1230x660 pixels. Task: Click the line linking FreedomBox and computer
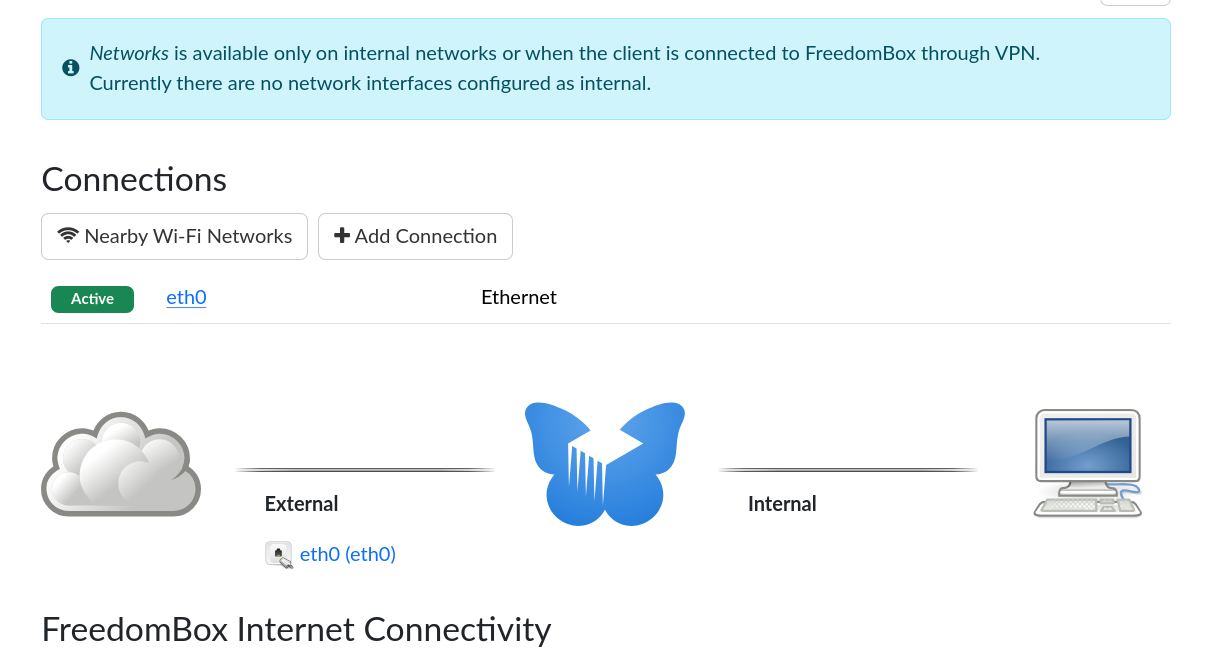(x=848, y=469)
